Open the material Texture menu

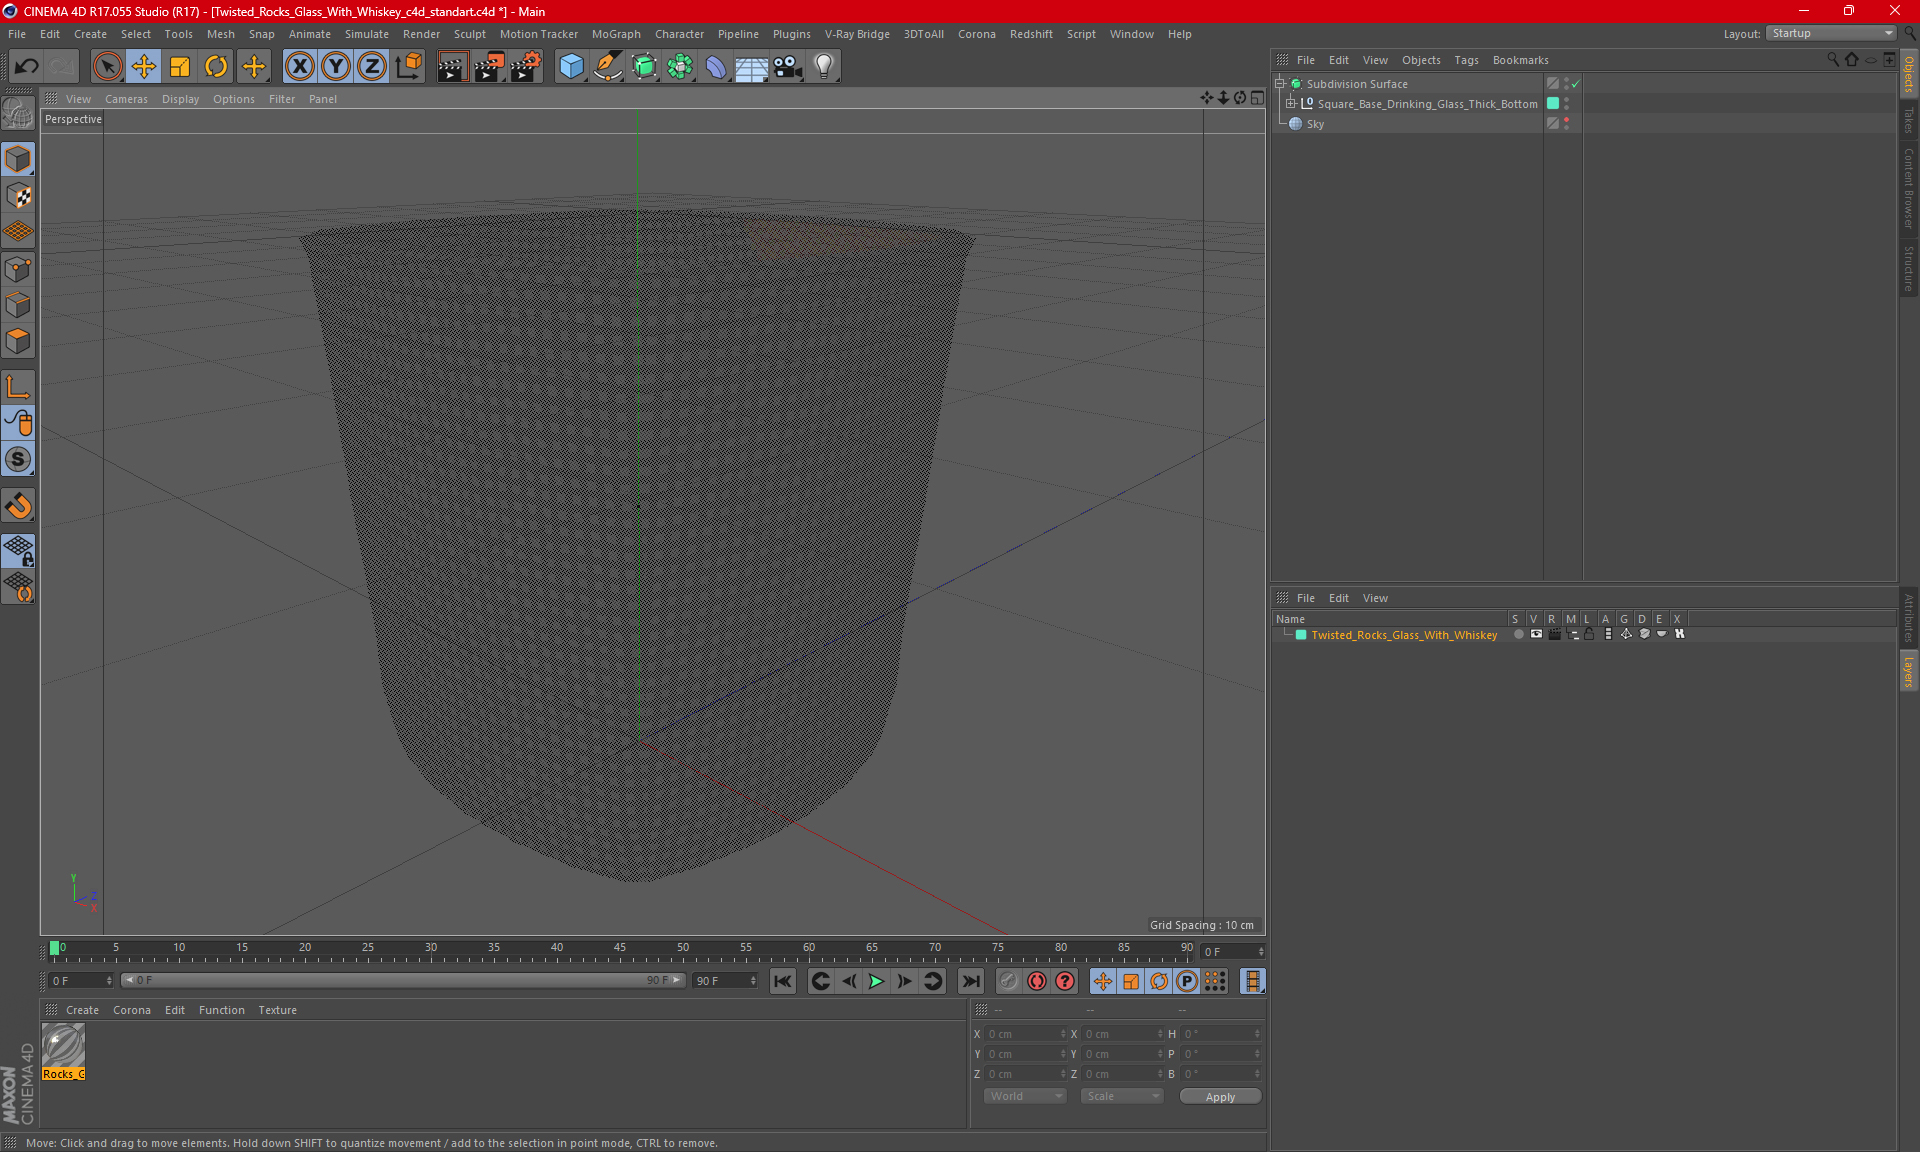point(277,1010)
